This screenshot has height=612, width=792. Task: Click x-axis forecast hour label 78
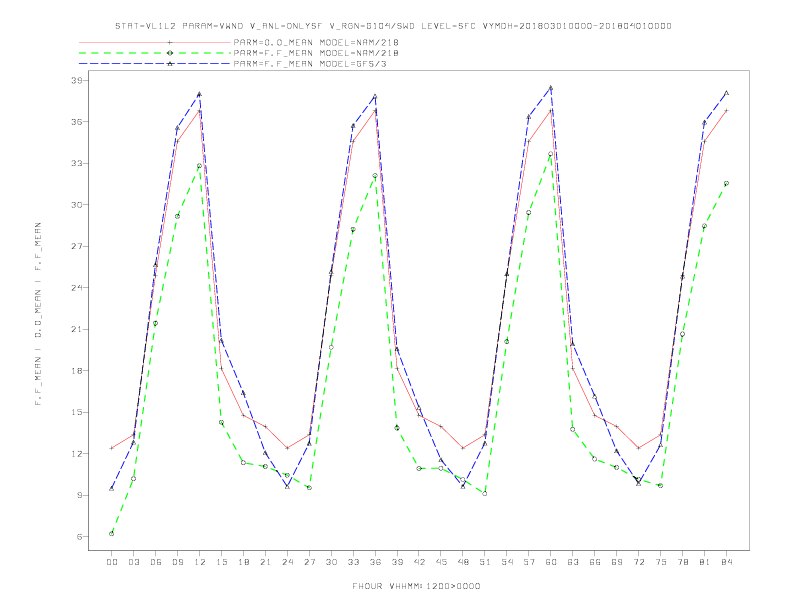pyautogui.click(x=683, y=562)
